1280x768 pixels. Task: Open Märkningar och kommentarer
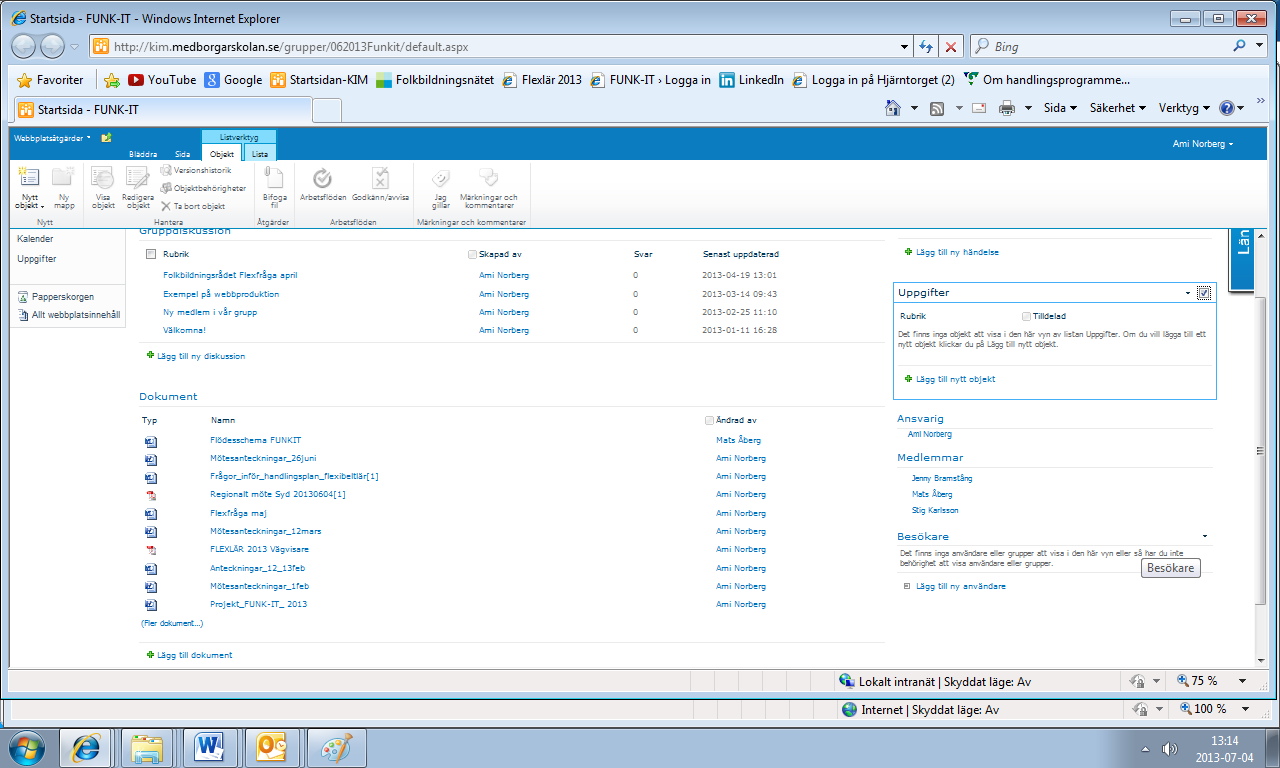pyautogui.click(x=488, y=187)
